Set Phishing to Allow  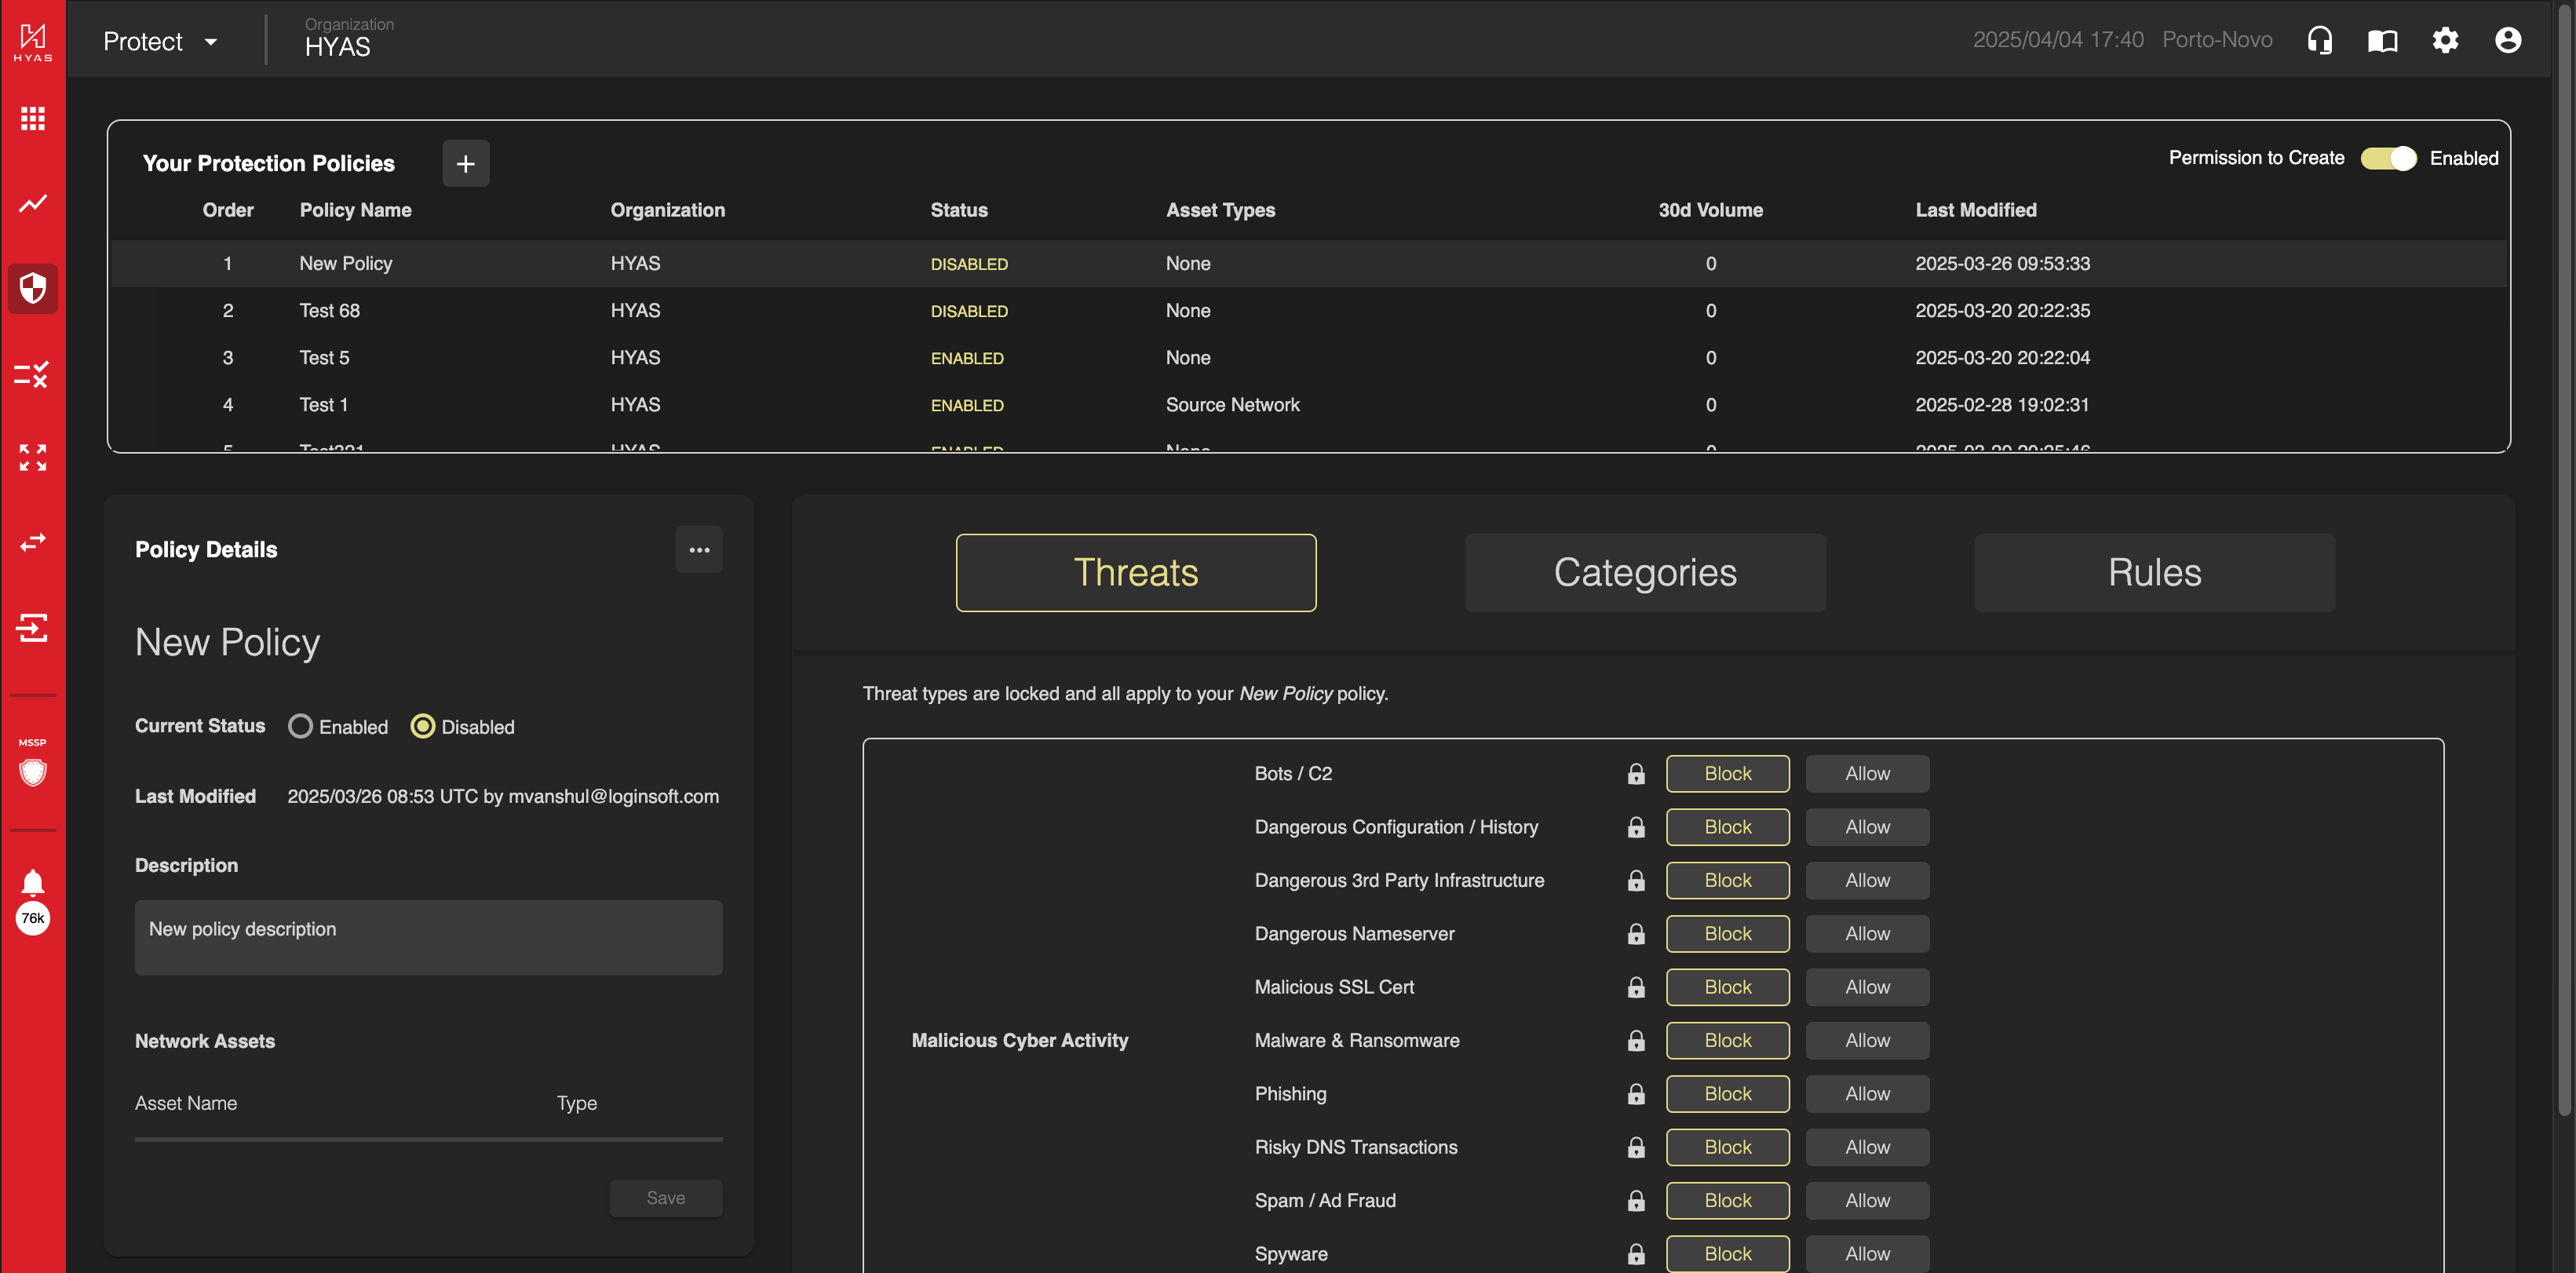click(1867, 1093)
